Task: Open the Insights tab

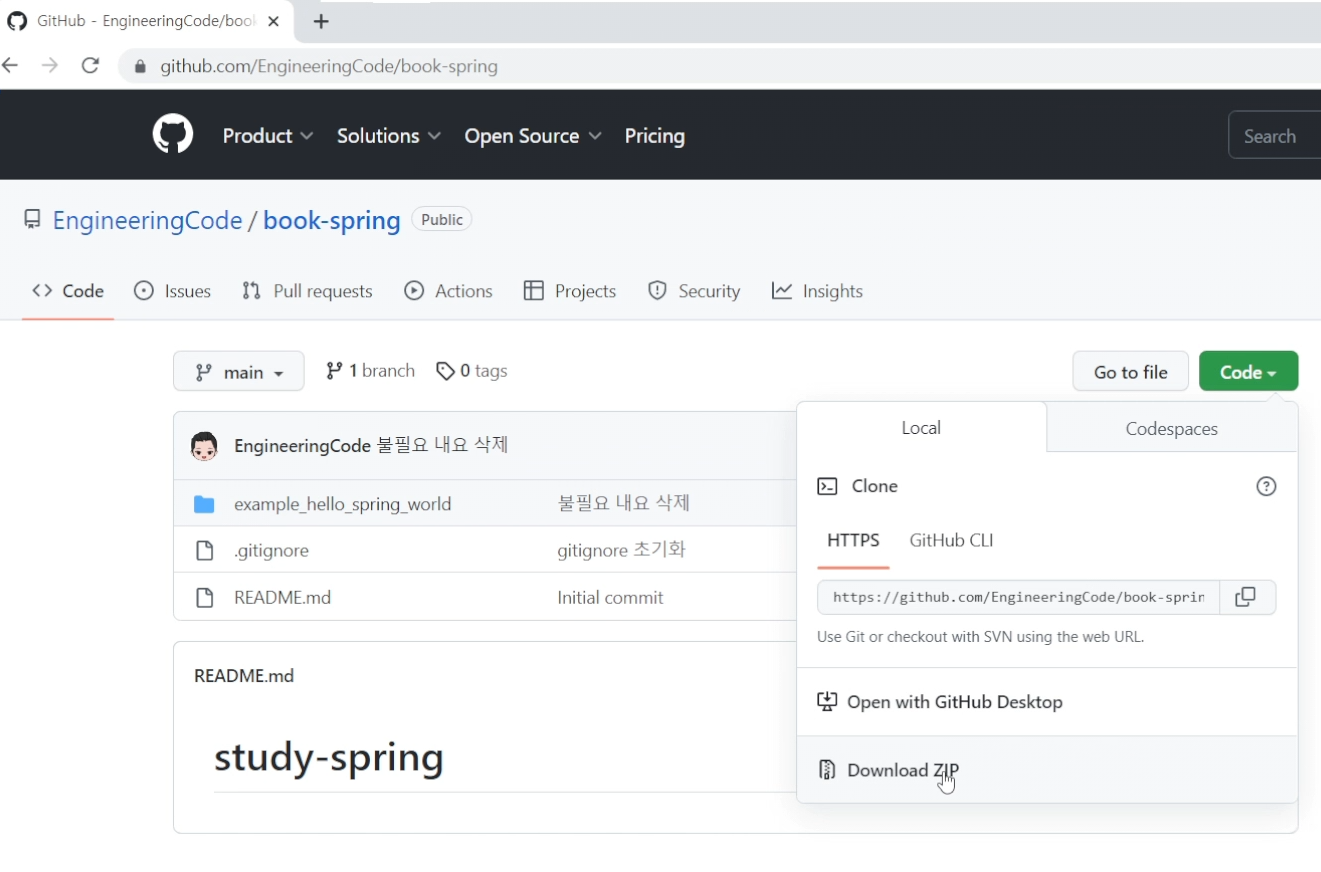Action: (817, 291)
